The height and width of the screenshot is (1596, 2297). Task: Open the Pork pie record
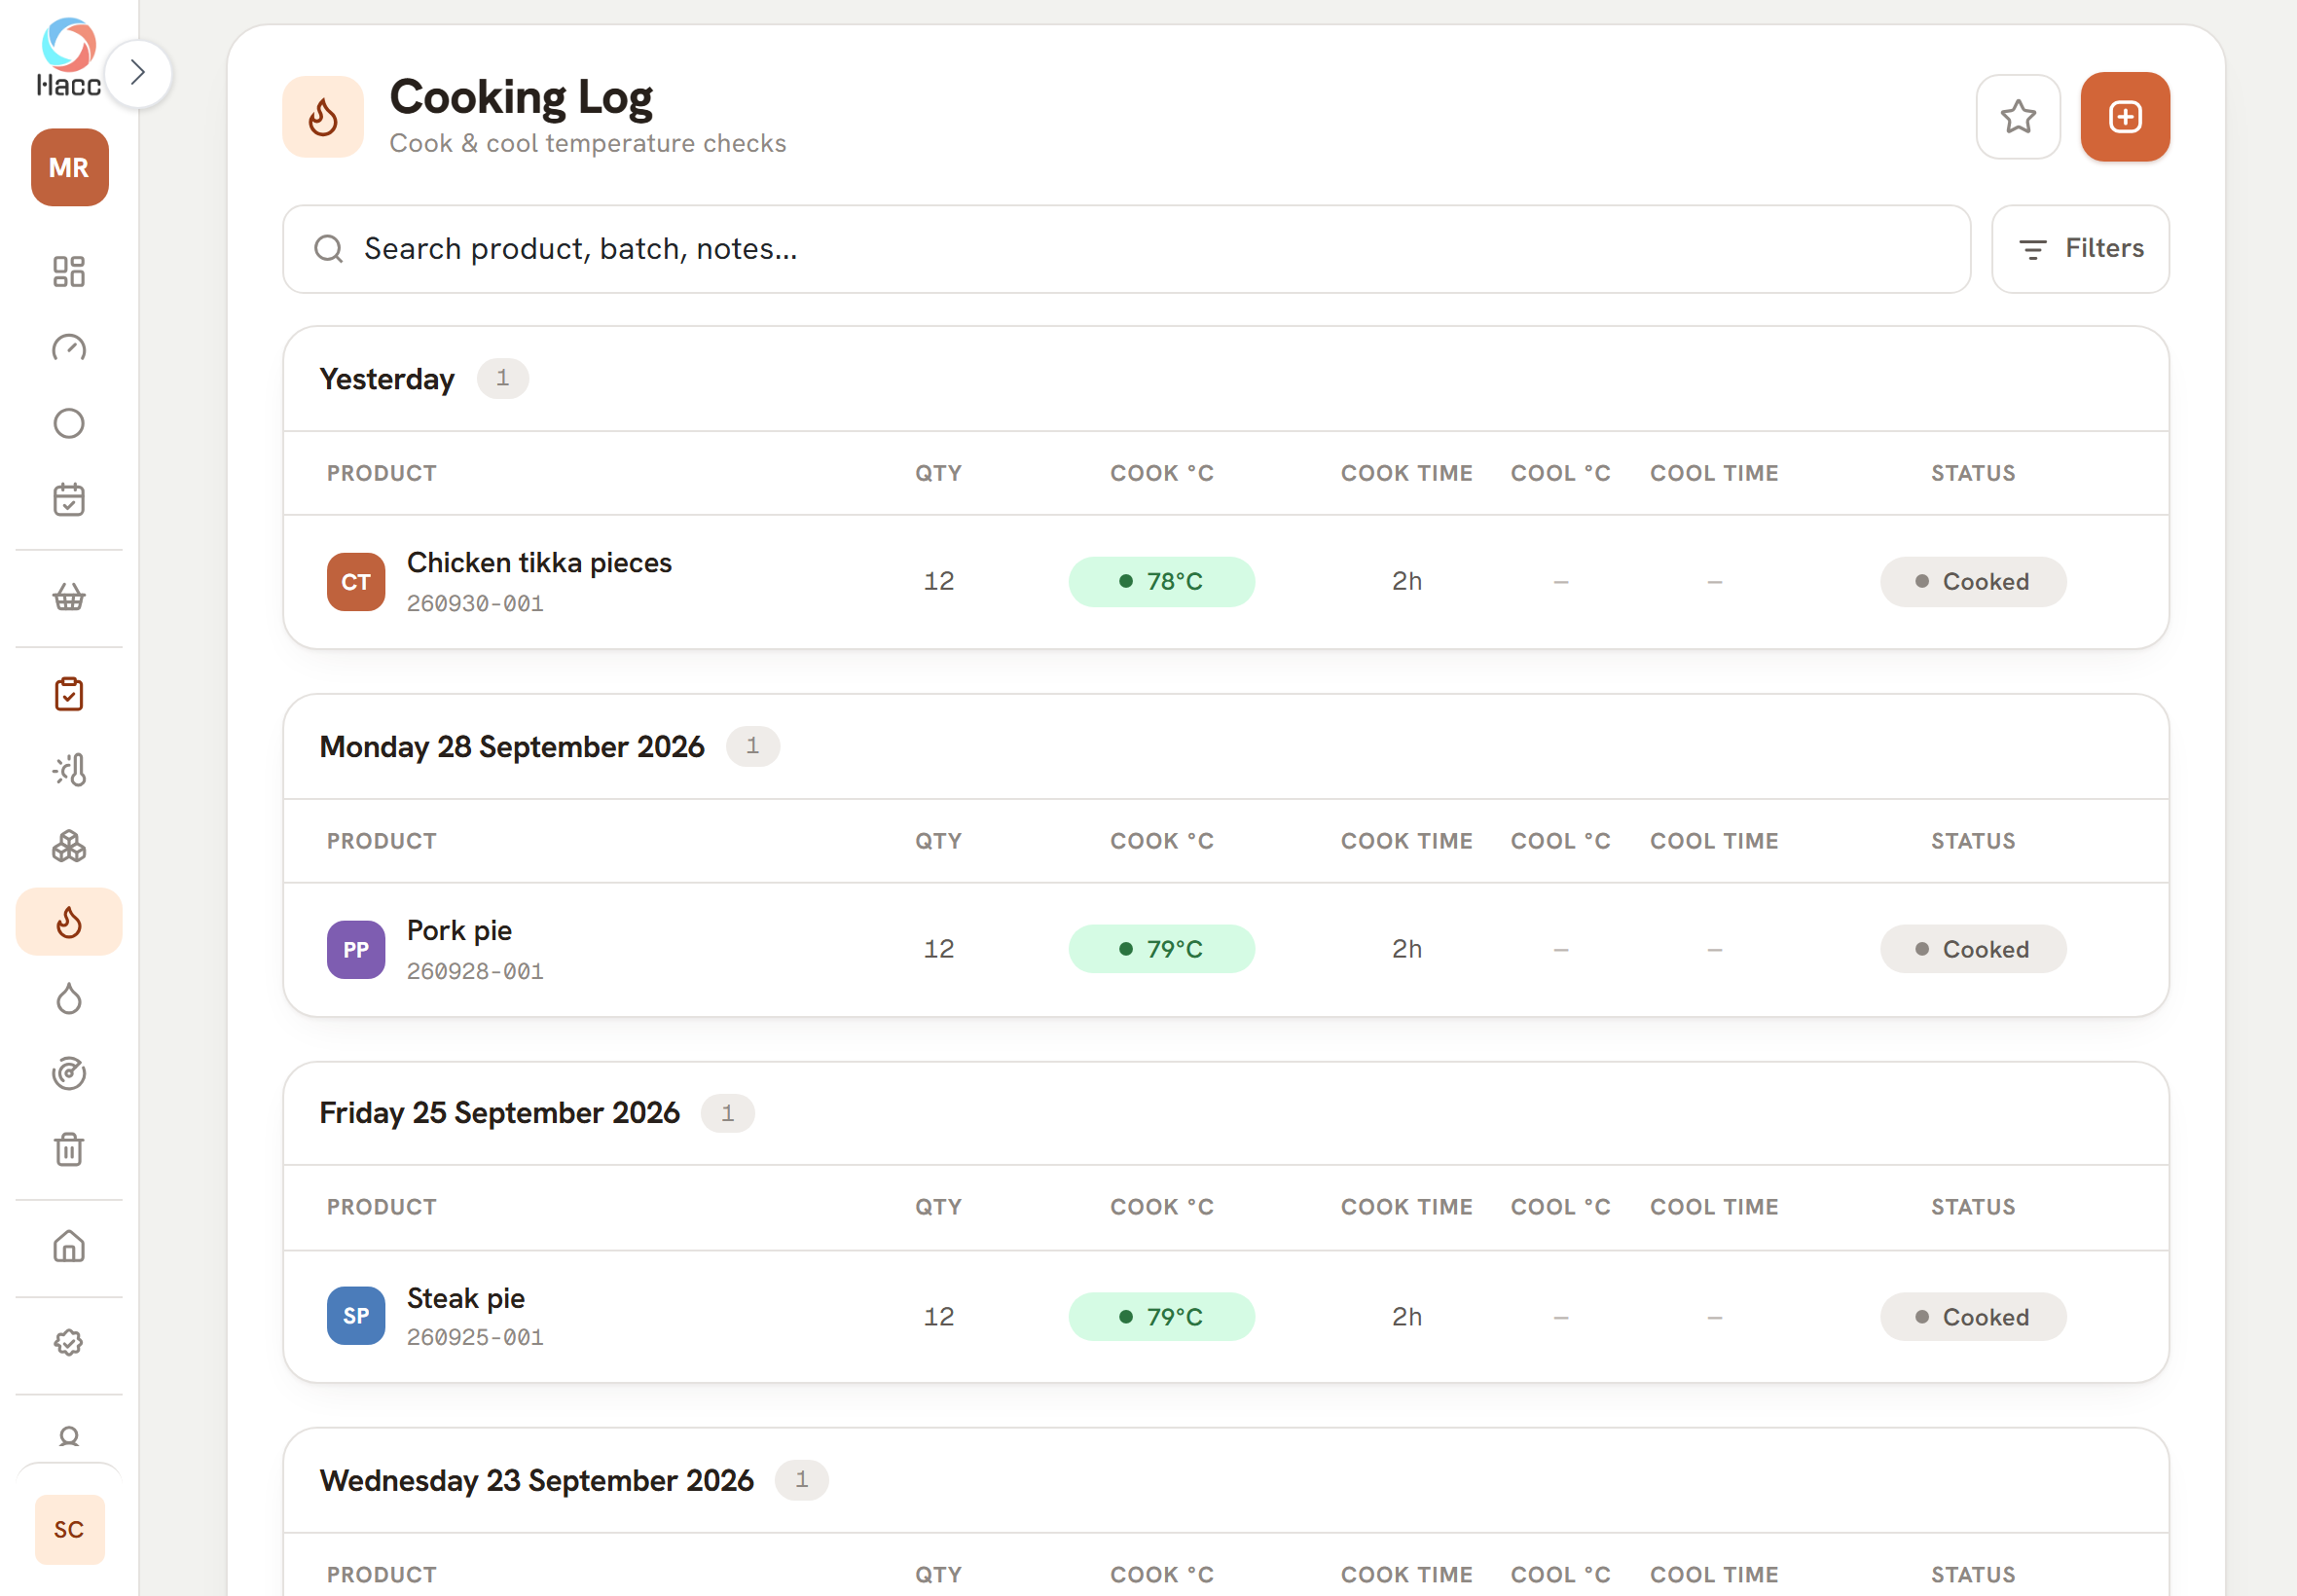(1226, 949)
